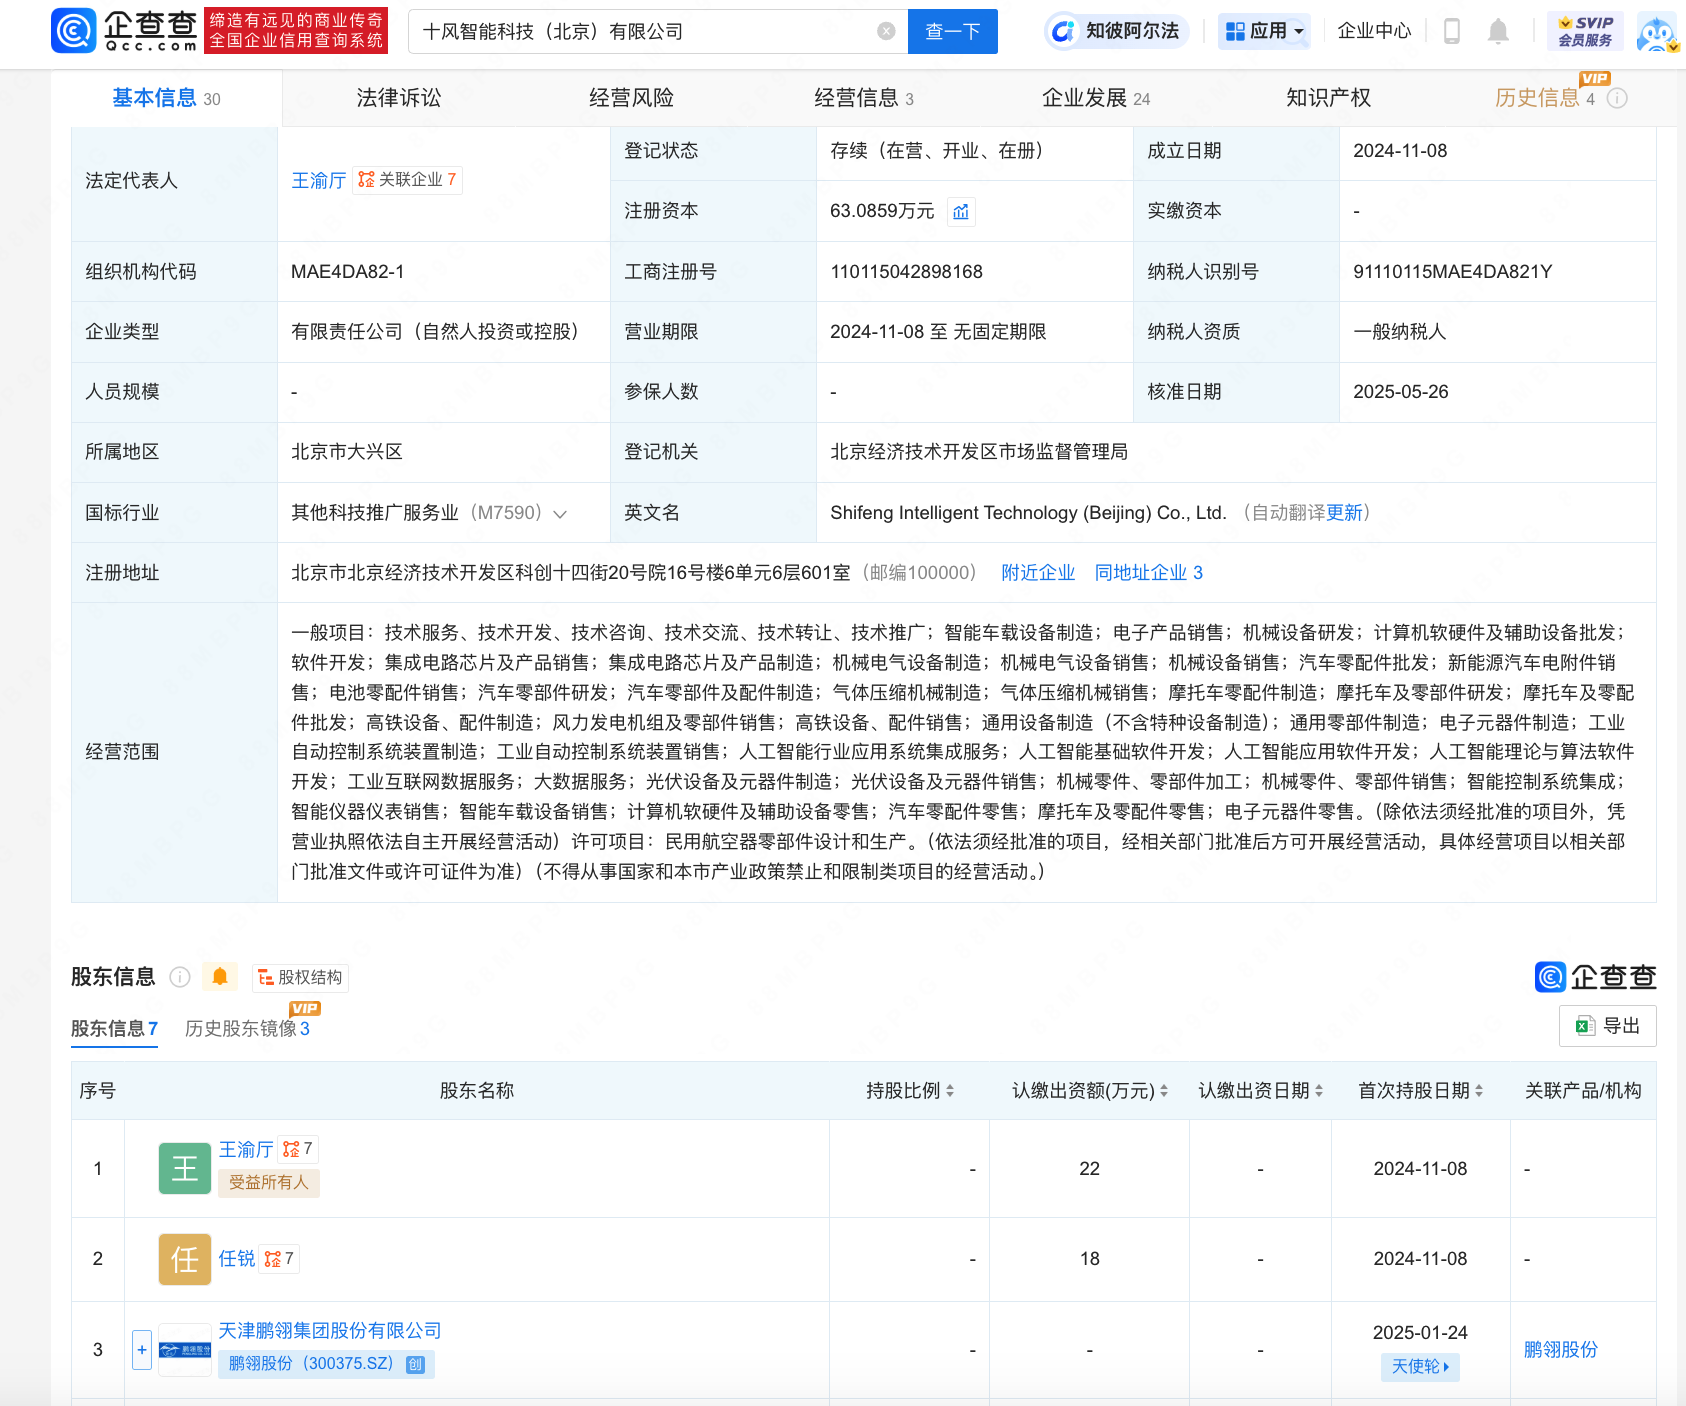This screenshot has height=1406, width=1686.
Task: Select 历史股东镜像 3 sub-tab
Action: [x=247, y=1029]
